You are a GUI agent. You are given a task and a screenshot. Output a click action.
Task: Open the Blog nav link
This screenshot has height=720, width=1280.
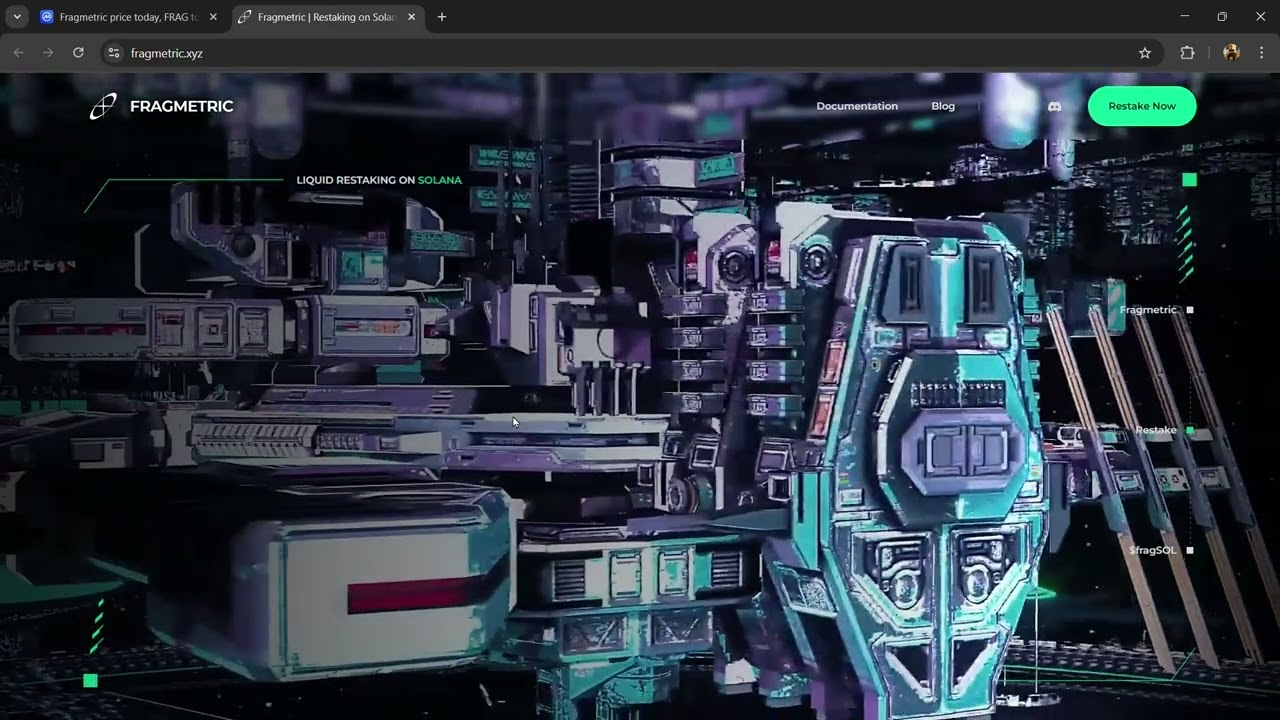943,106
